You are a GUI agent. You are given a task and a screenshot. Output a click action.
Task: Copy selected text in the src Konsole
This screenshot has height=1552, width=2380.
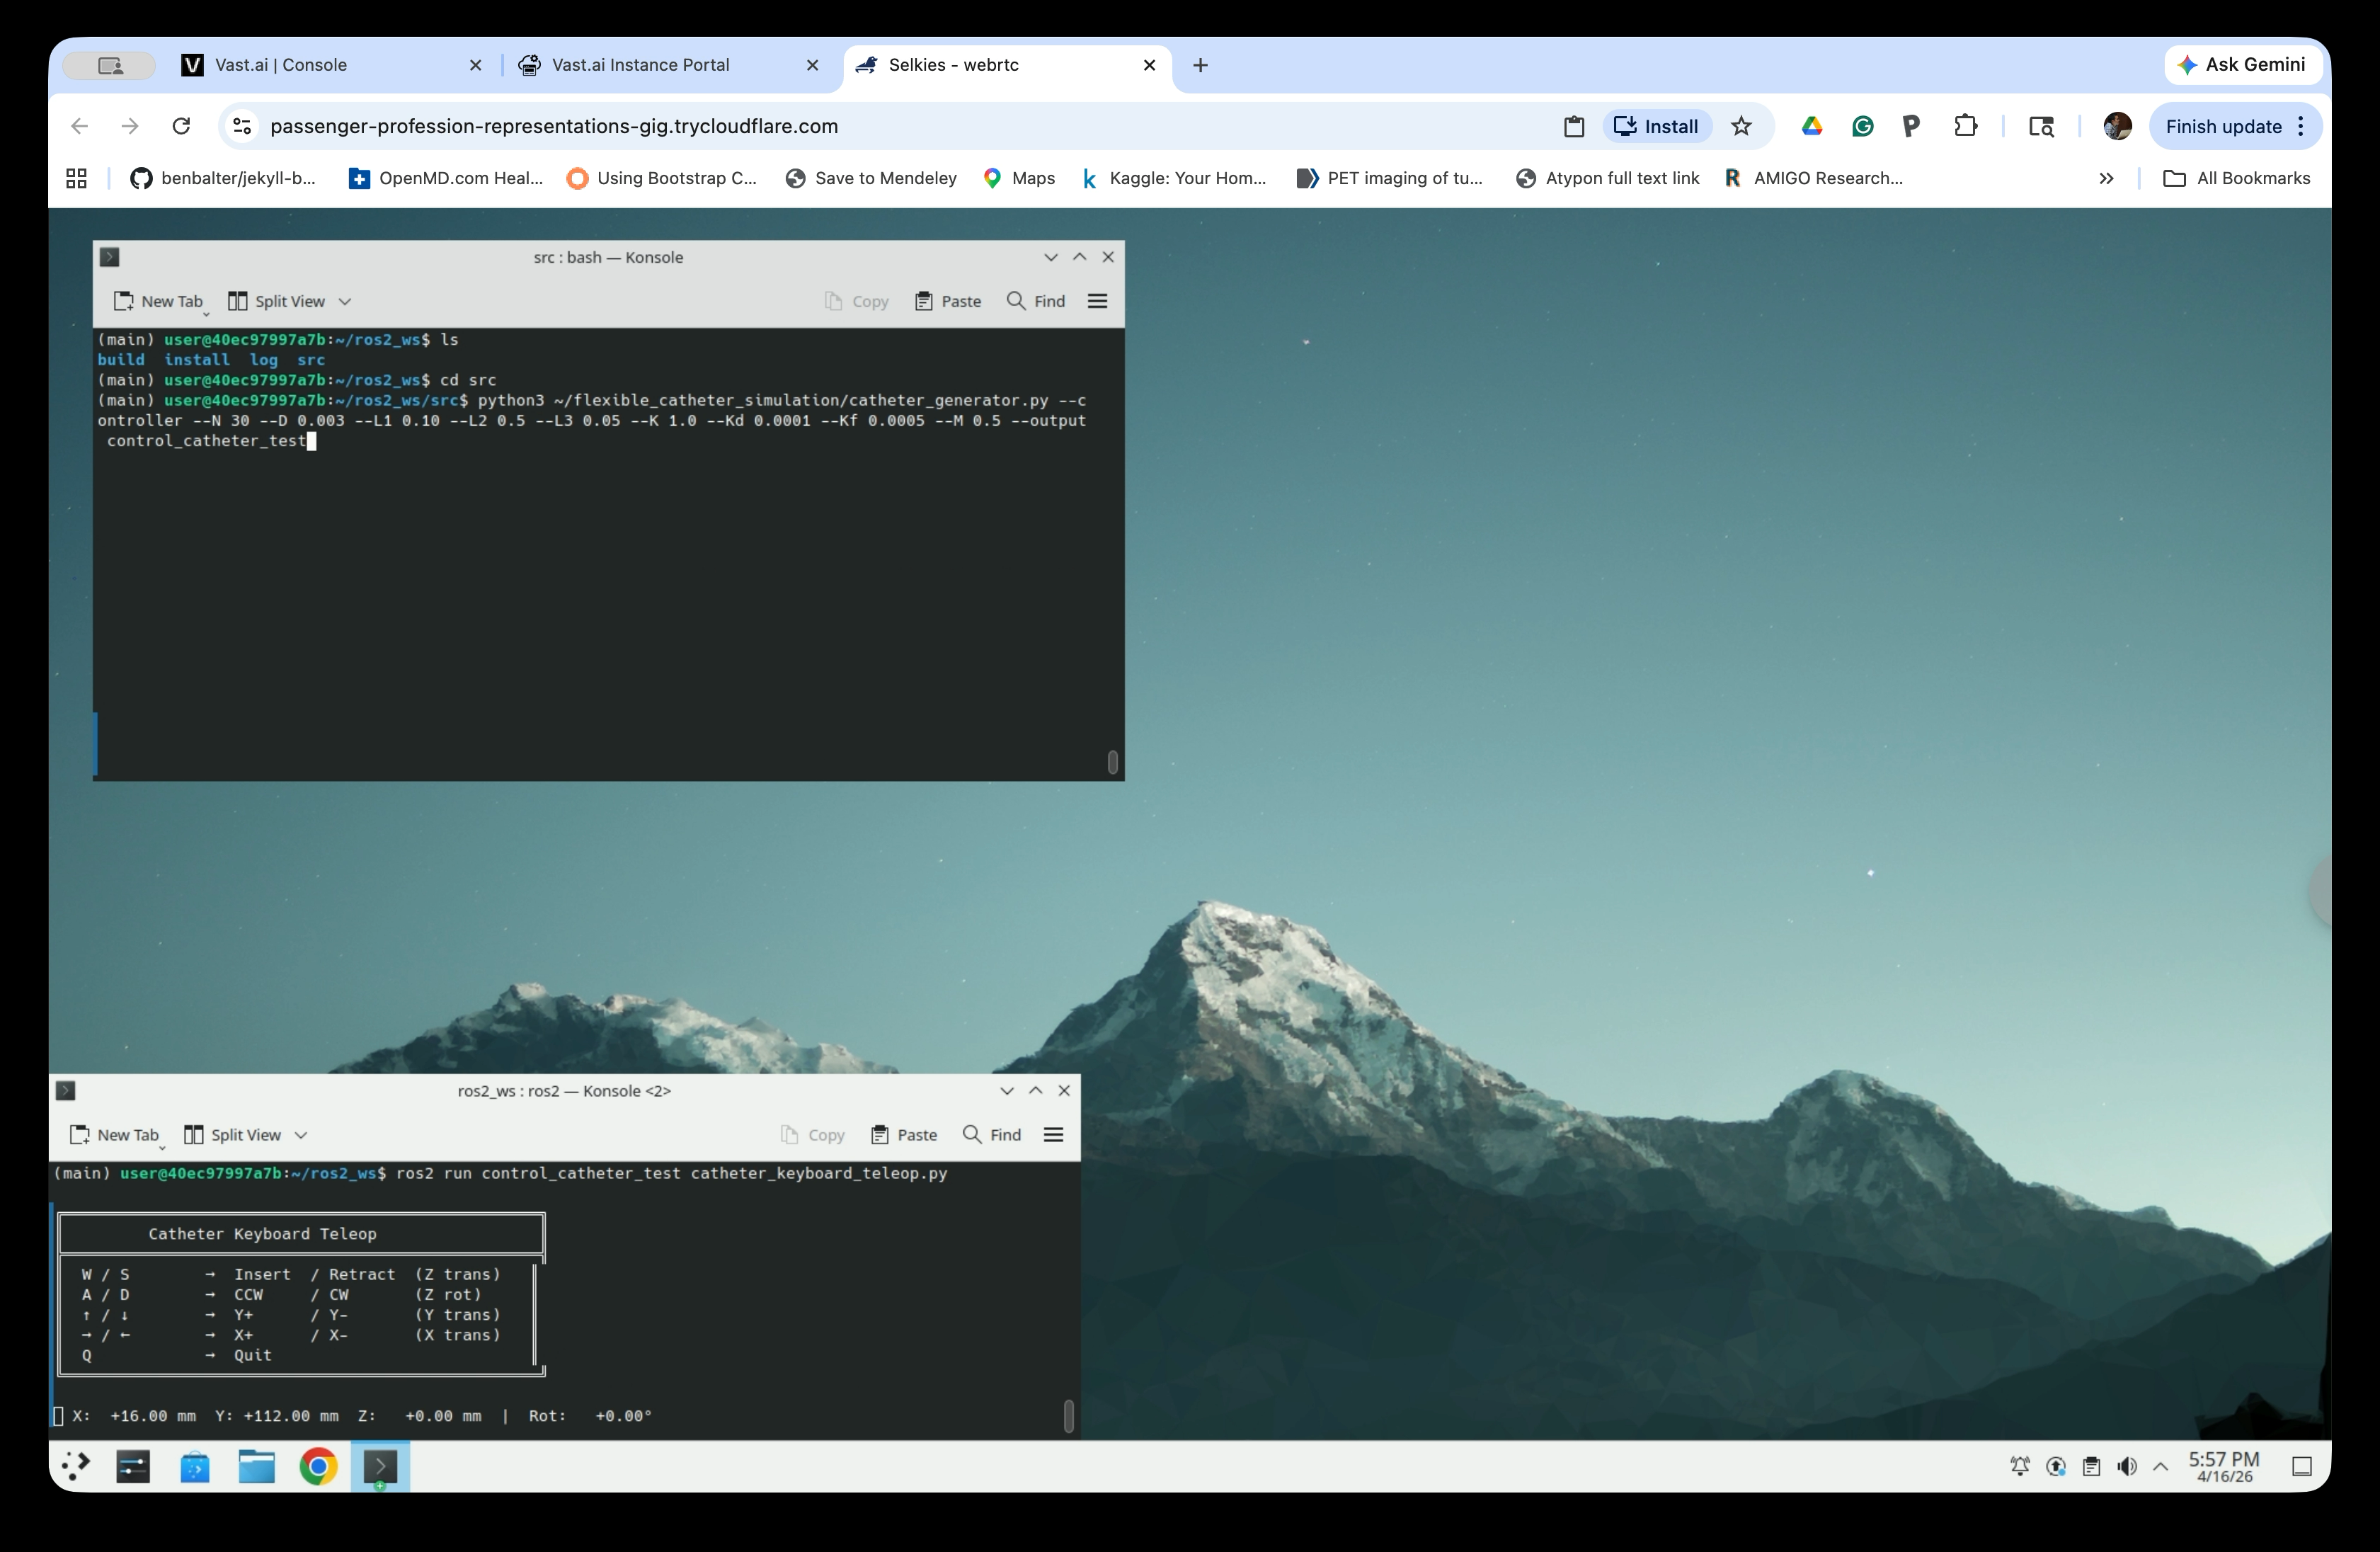tap(856, 301)
